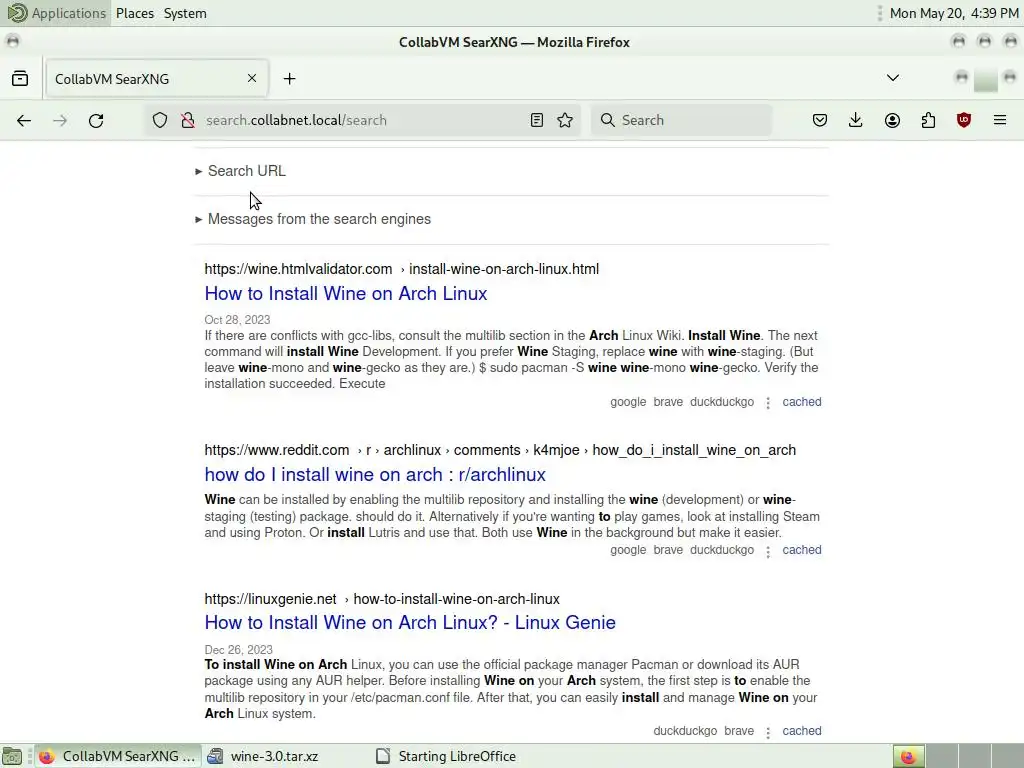The width and height of the screenshot is (1024, 768).
Task: Go back to the previous page
Action: (x=24, y=120)
